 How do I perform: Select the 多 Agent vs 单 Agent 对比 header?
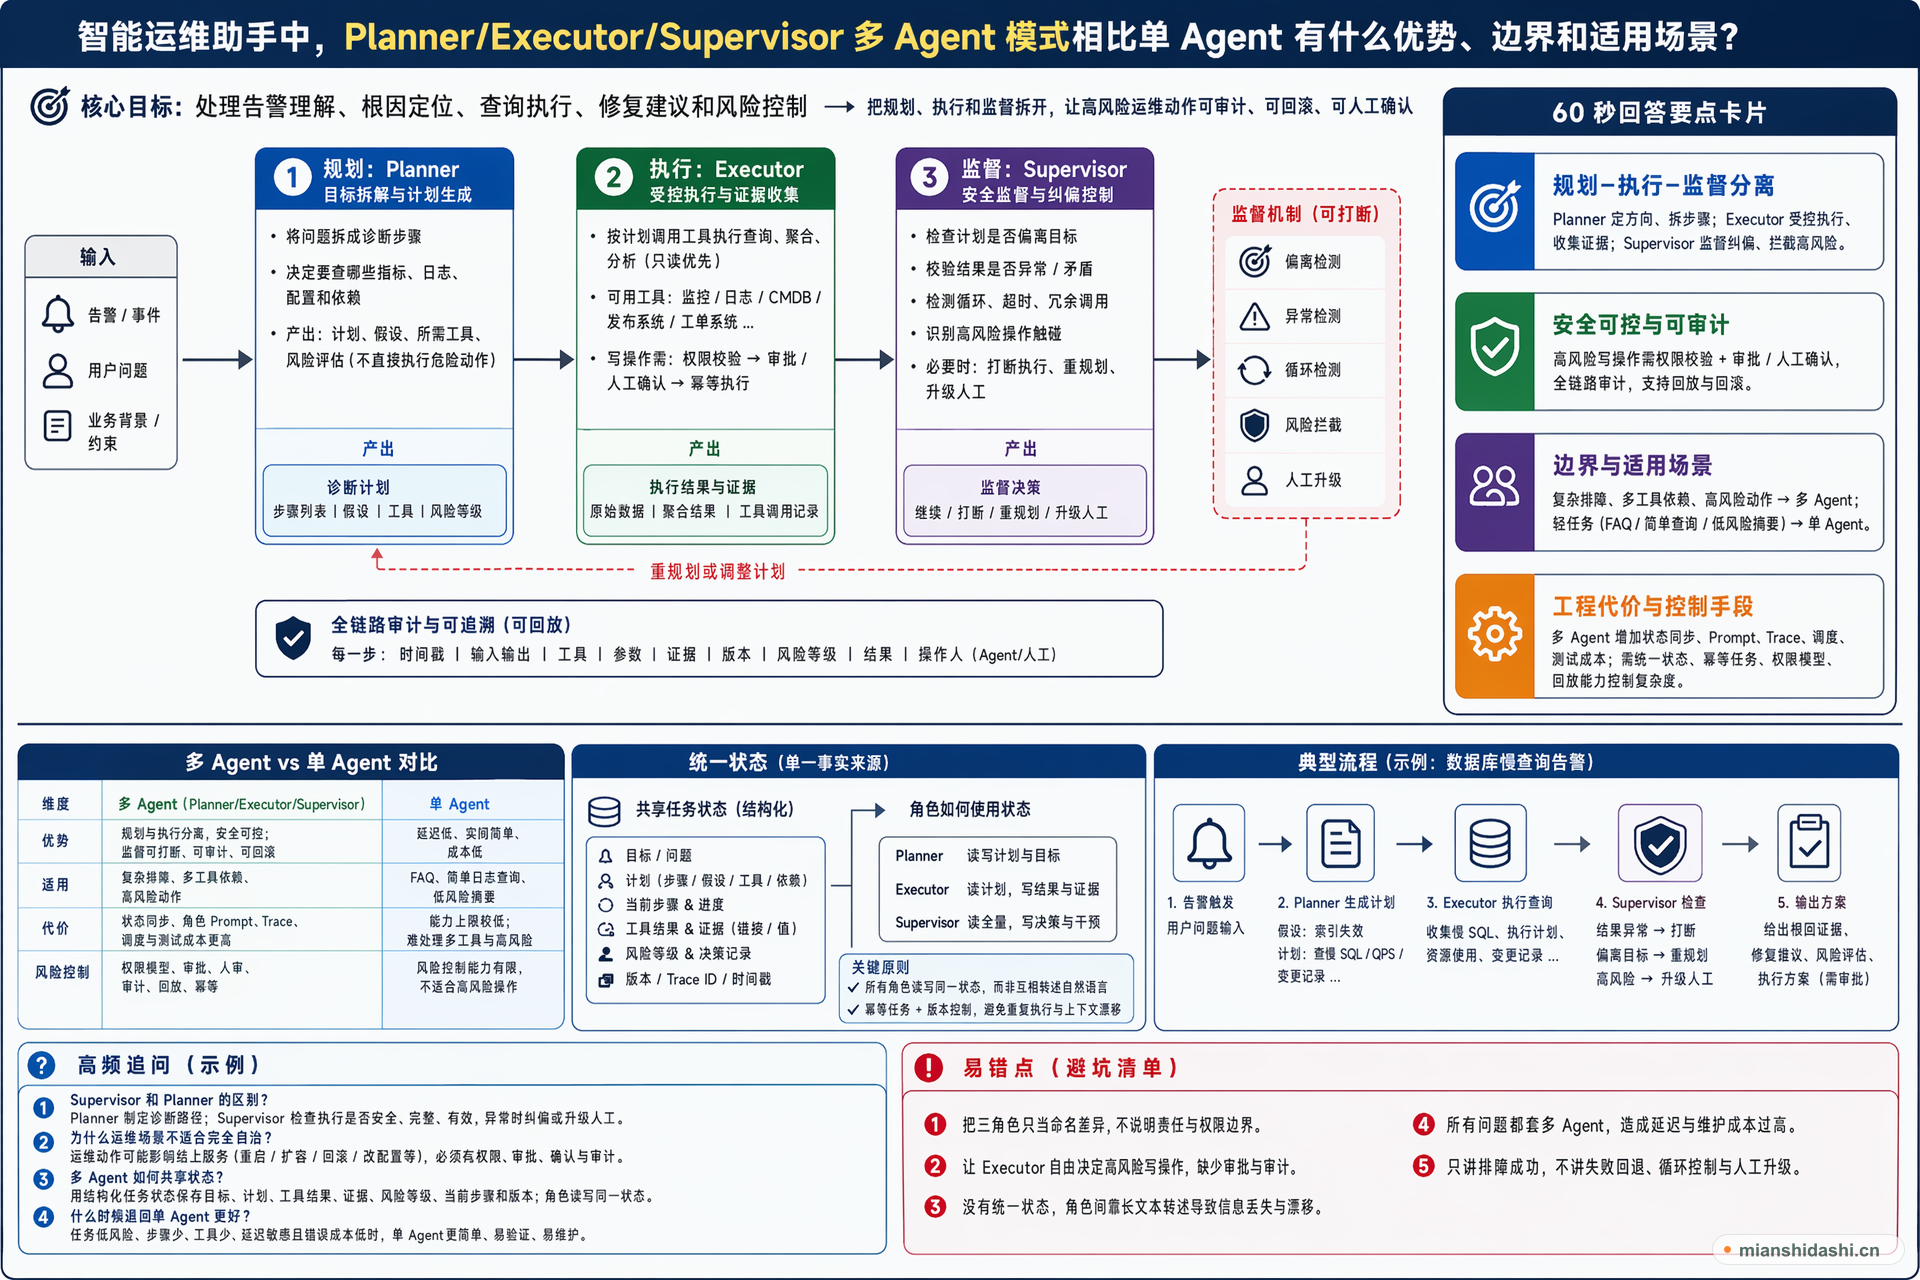291,762
